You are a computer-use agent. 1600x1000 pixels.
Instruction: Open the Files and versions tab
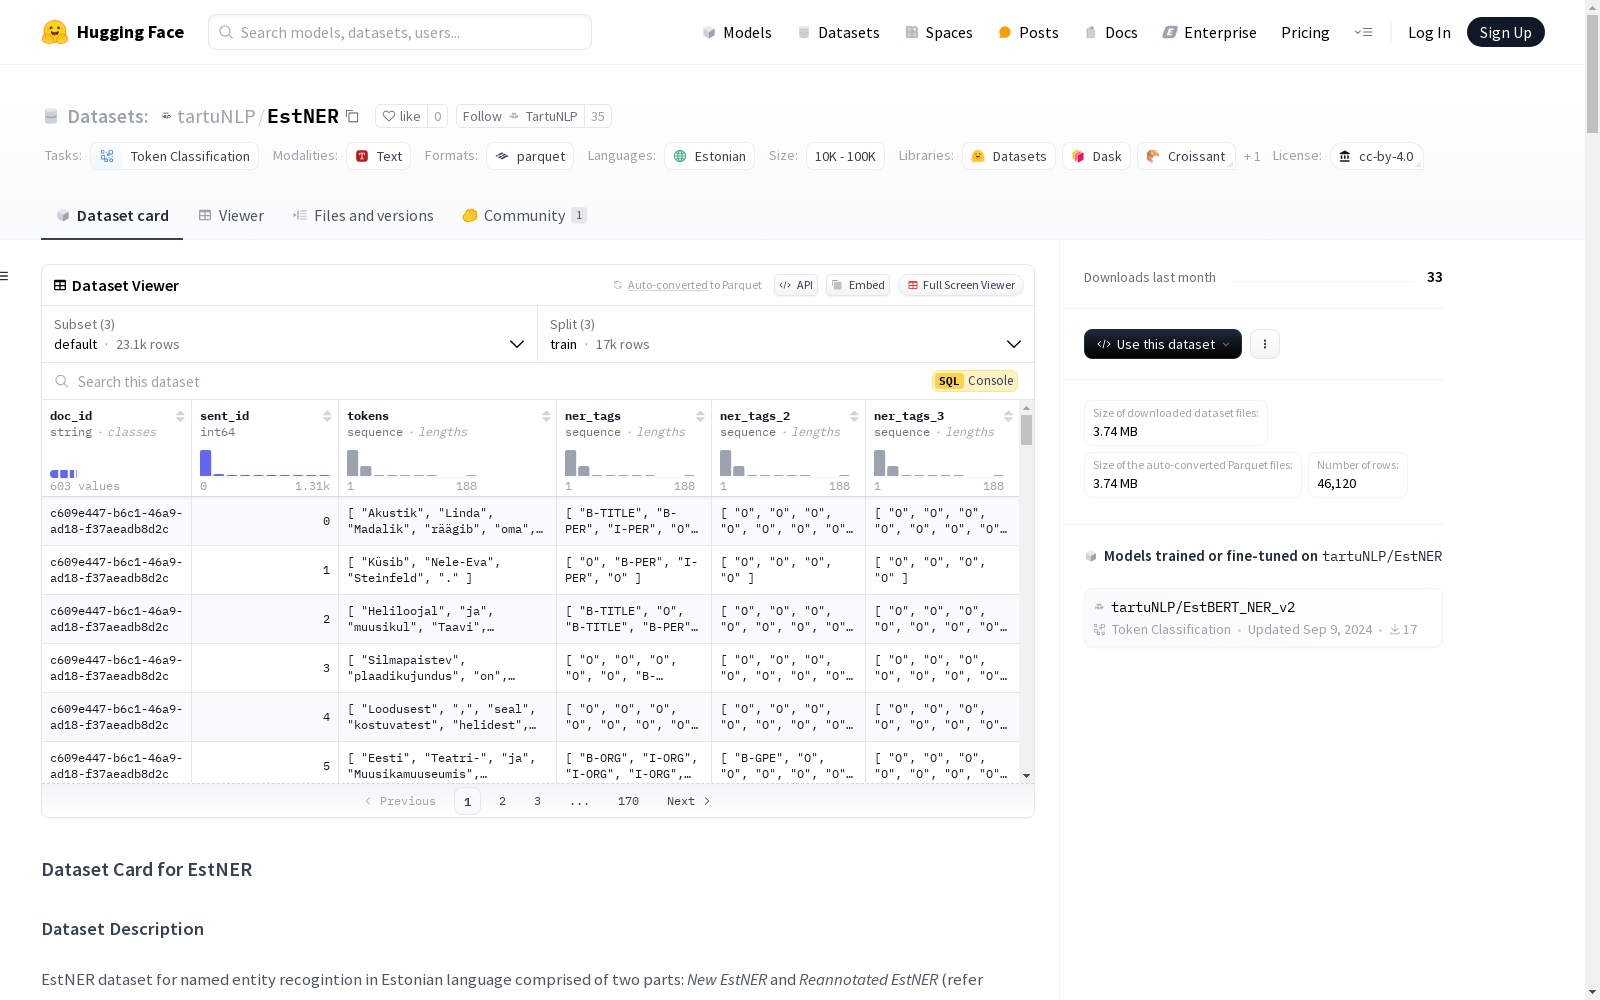(363, 216)
